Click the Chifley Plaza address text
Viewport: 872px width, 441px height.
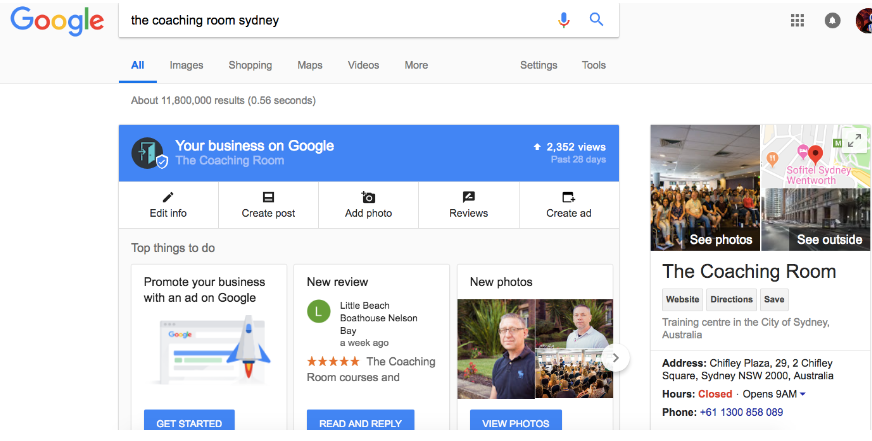coord(747,369)
